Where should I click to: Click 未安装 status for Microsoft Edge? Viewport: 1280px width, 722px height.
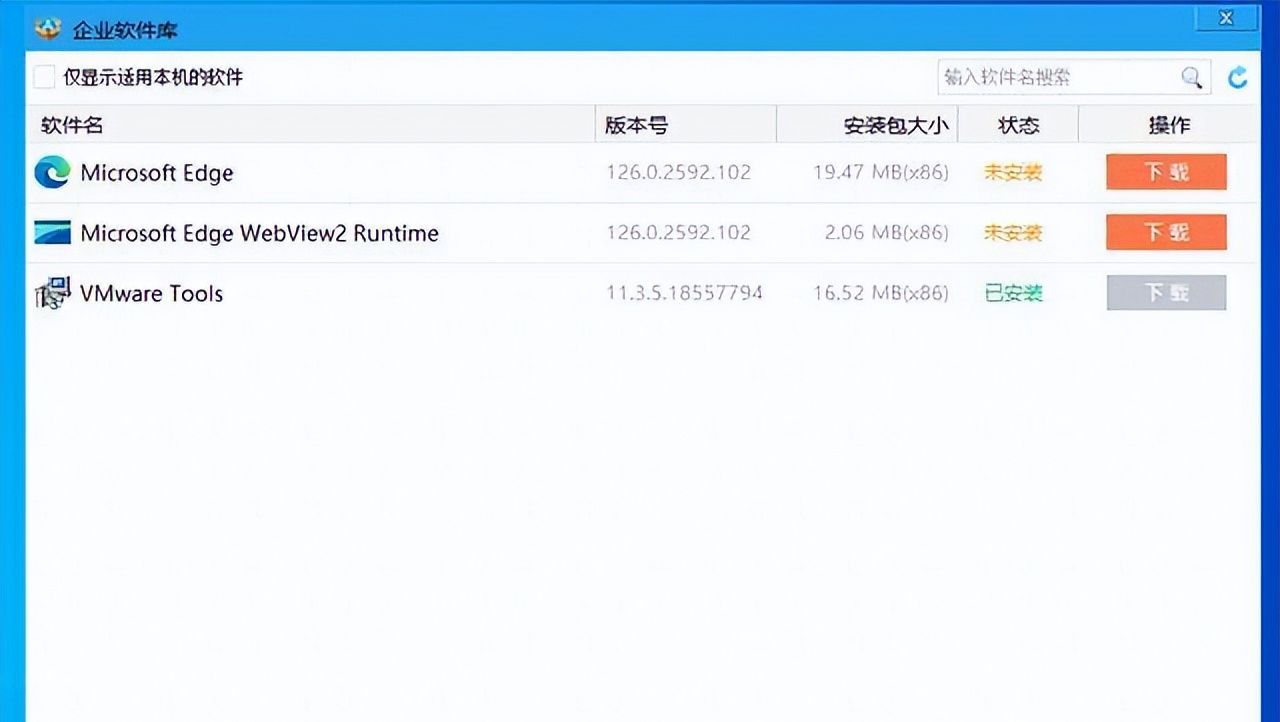pos(1013,172)
